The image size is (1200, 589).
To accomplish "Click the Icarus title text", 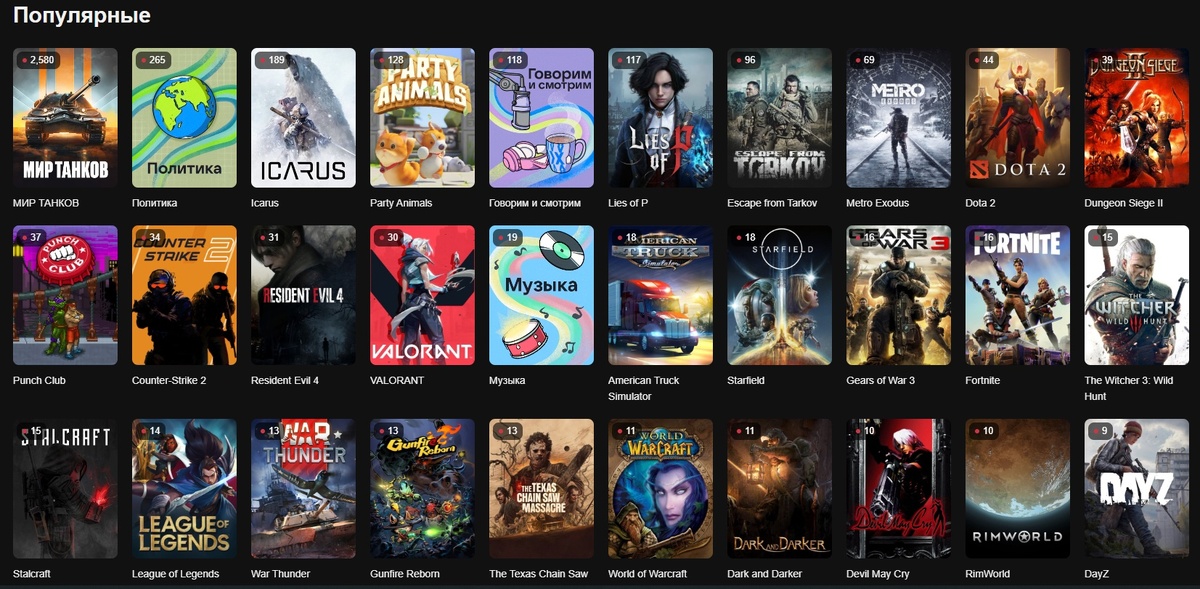I will click(x=265, y=203).
